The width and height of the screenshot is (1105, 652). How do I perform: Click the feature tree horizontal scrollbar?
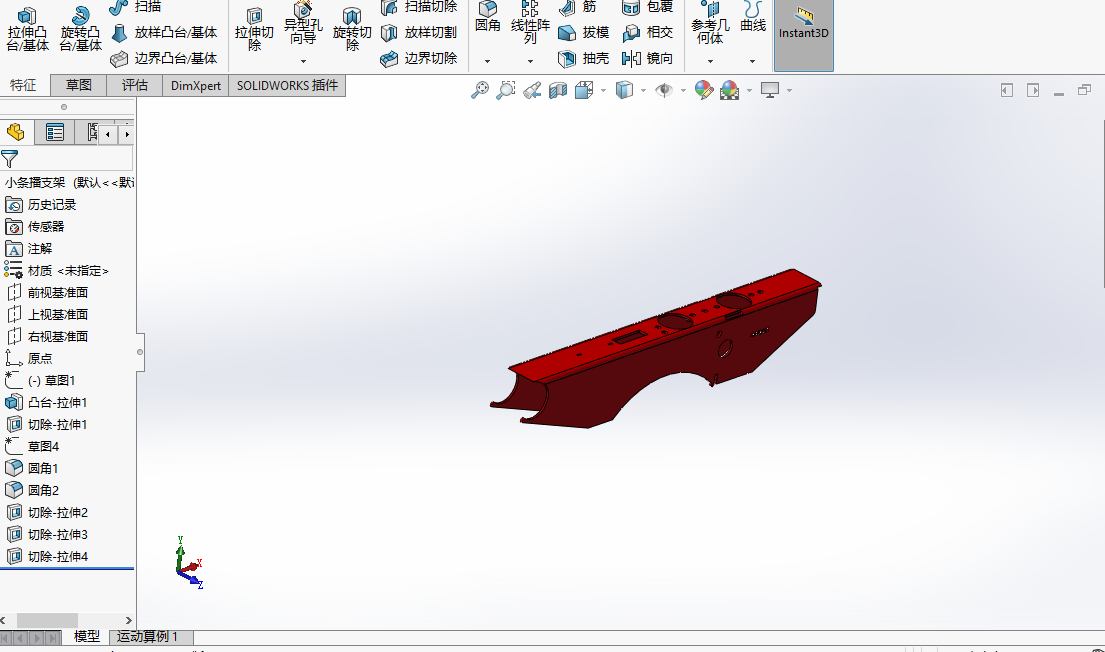(47, 620)
